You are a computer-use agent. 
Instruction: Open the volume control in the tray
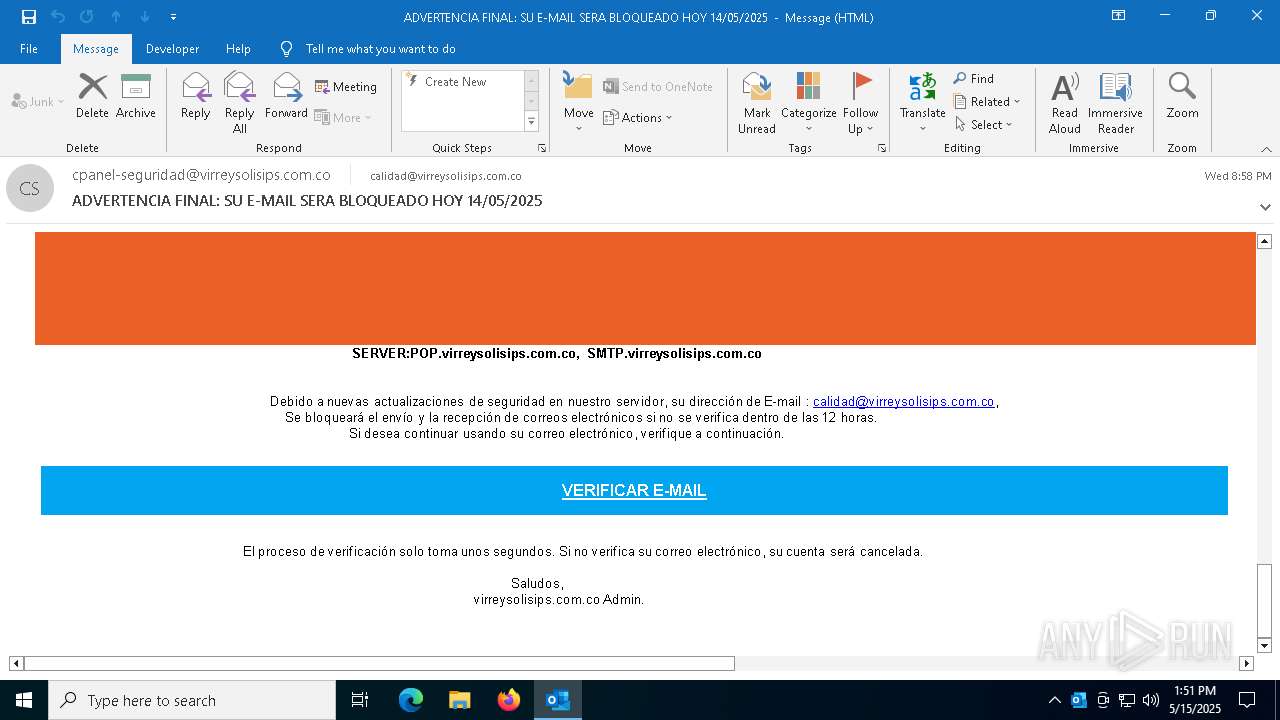[x=1151, y=700]
